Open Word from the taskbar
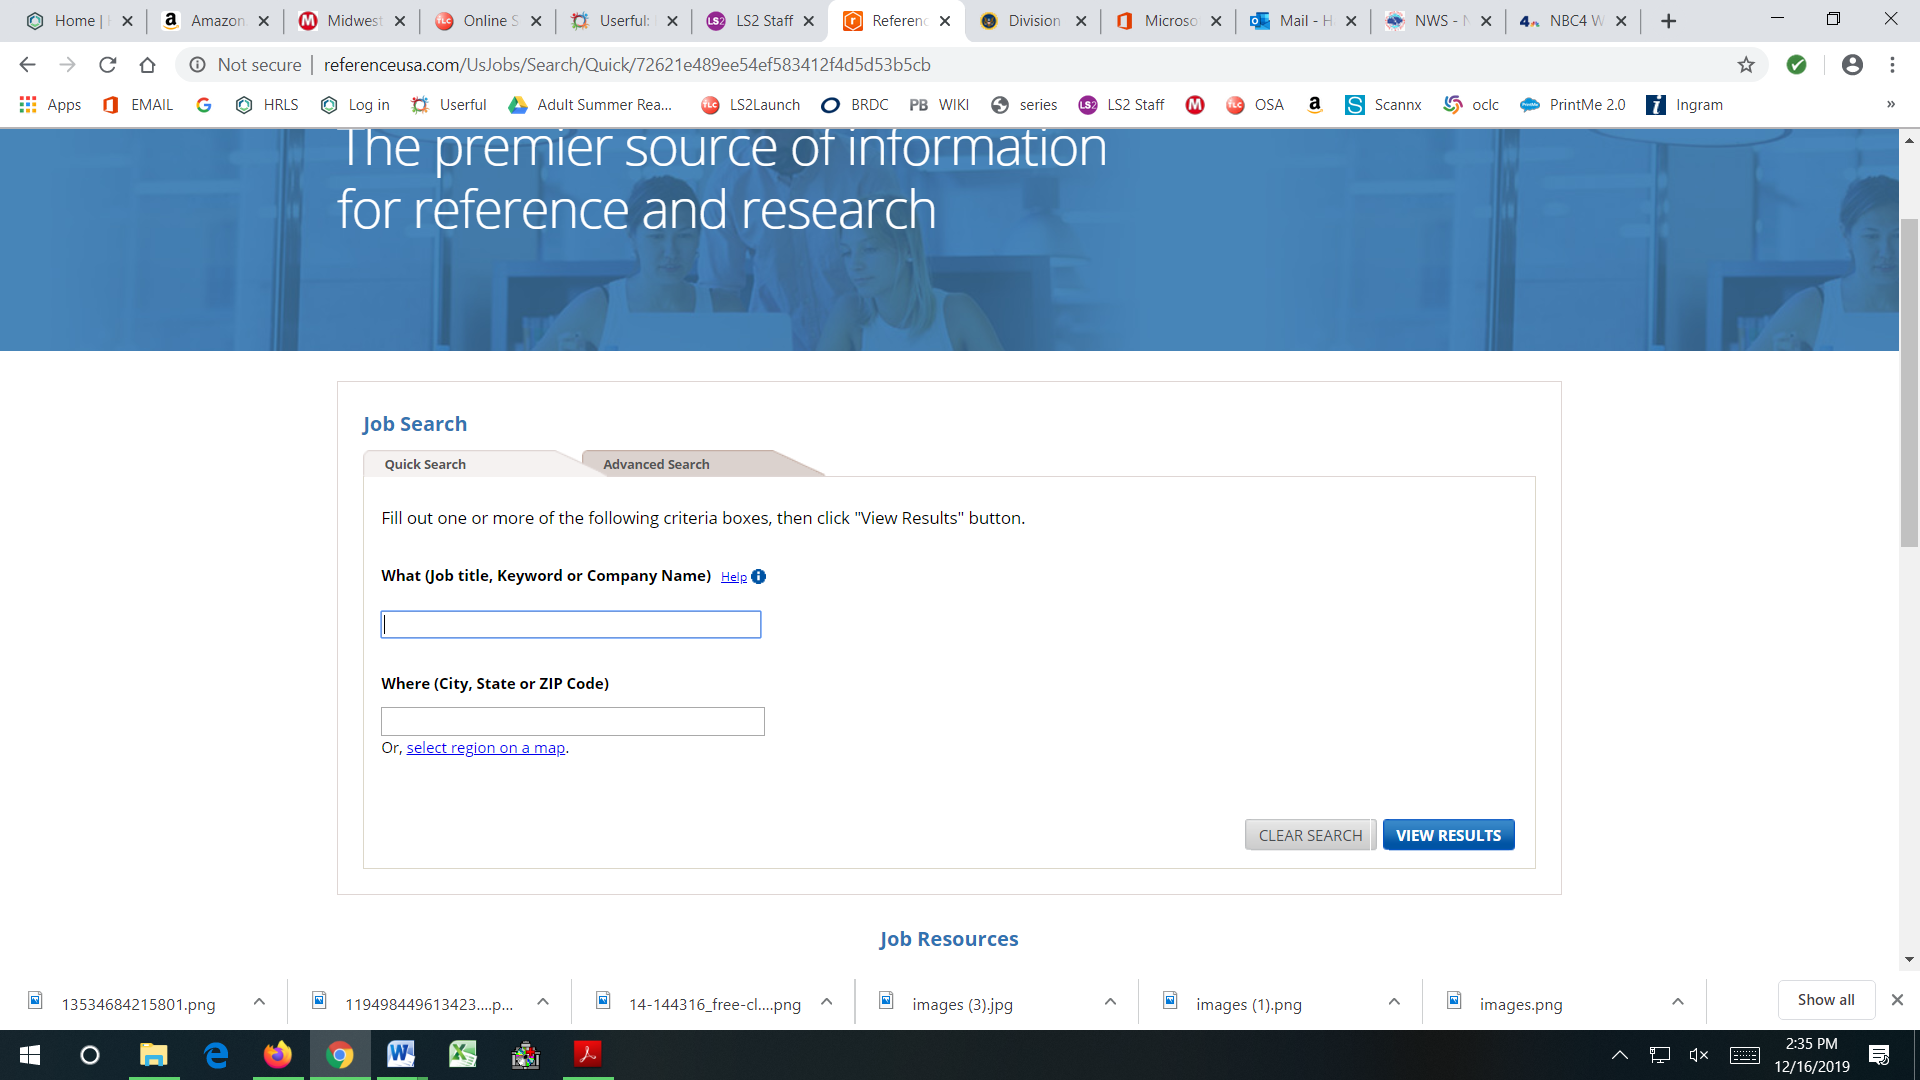The height and width of the screenshot is (1080, 1920). 400,1054
